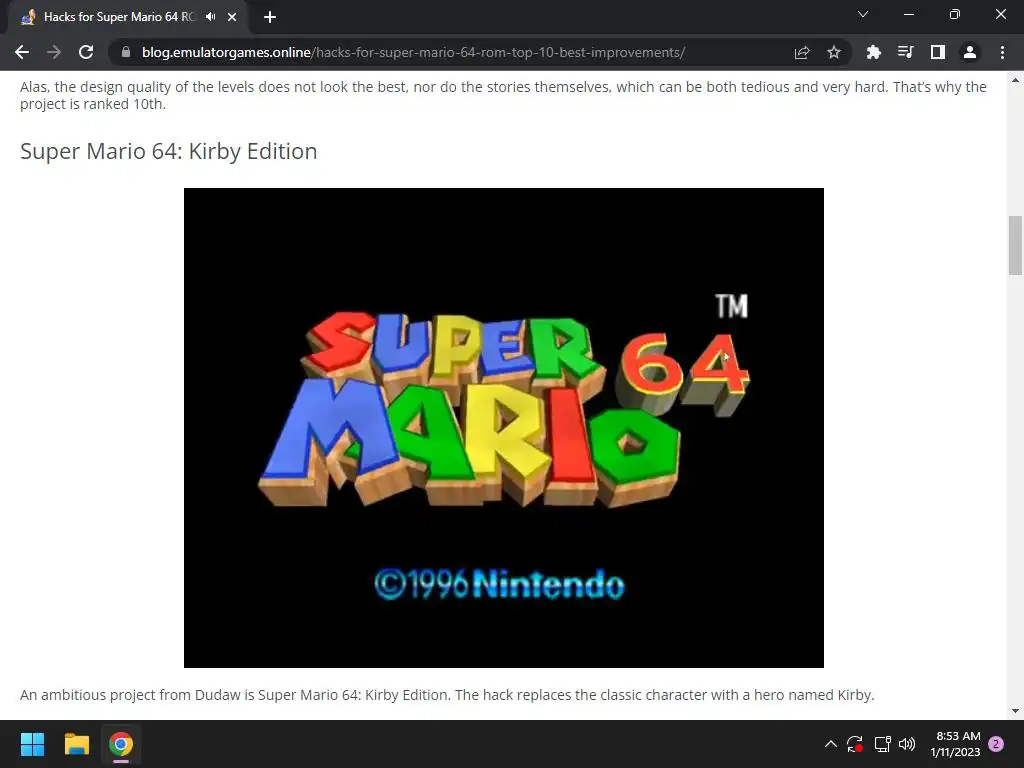The height and width of the screenshot is (768, 1024).
Task: Toggle the browser side panel
Action: [x=938, y=52]
